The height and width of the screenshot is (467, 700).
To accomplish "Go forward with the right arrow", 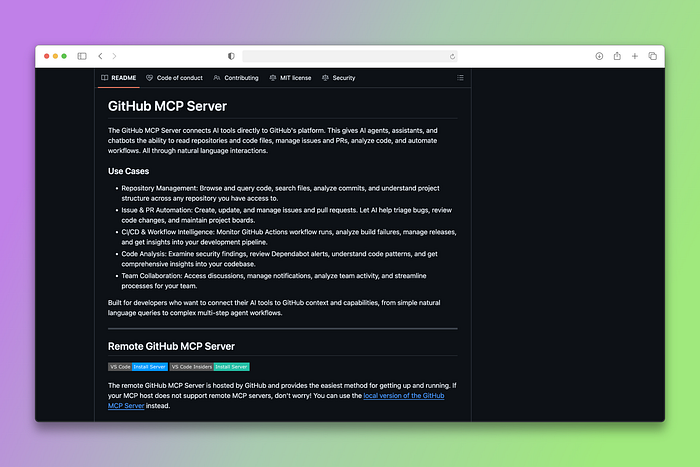I will 114,56.
